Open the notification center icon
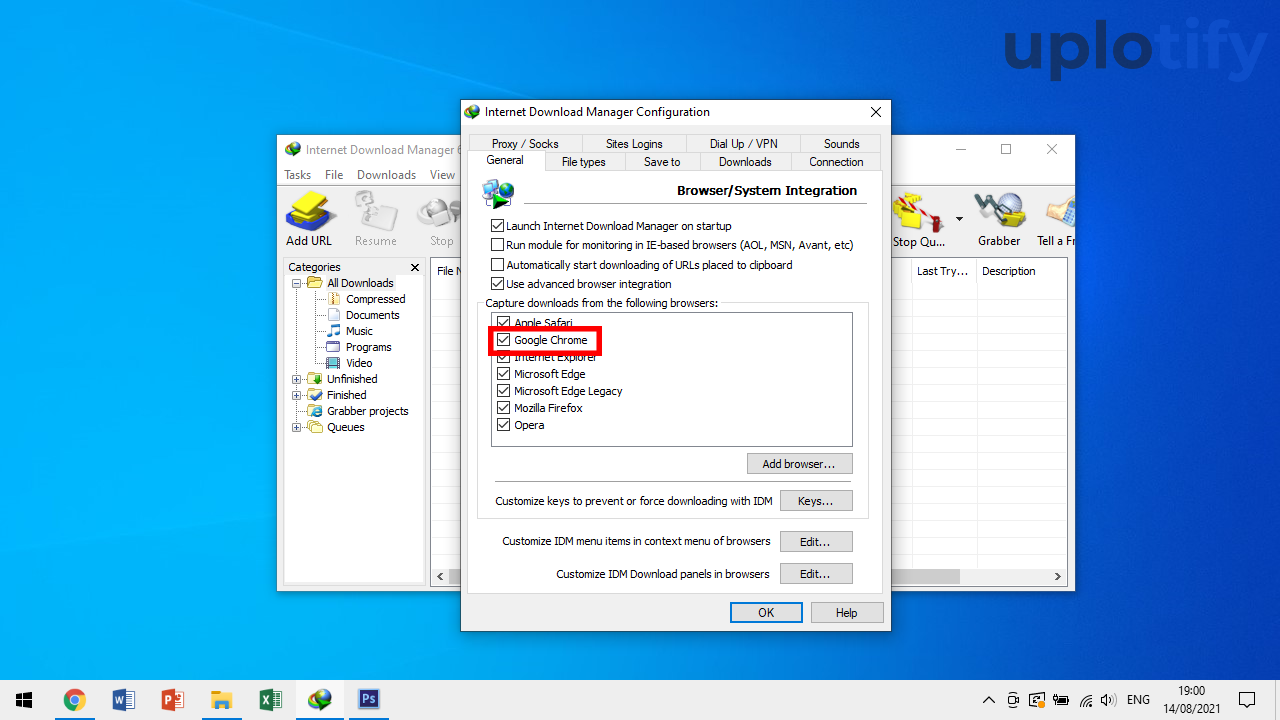The width and height of the screenshot is (1280, 720). click(x=1247, y=700)
